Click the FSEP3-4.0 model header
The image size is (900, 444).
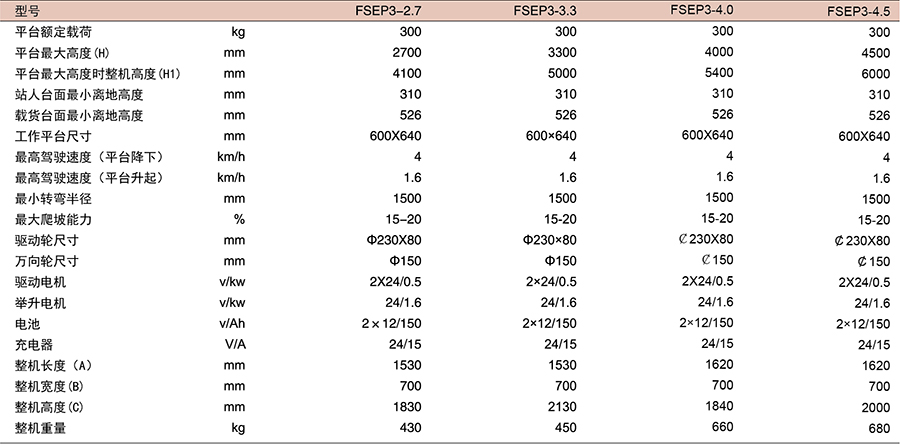[x=704, y=10]
